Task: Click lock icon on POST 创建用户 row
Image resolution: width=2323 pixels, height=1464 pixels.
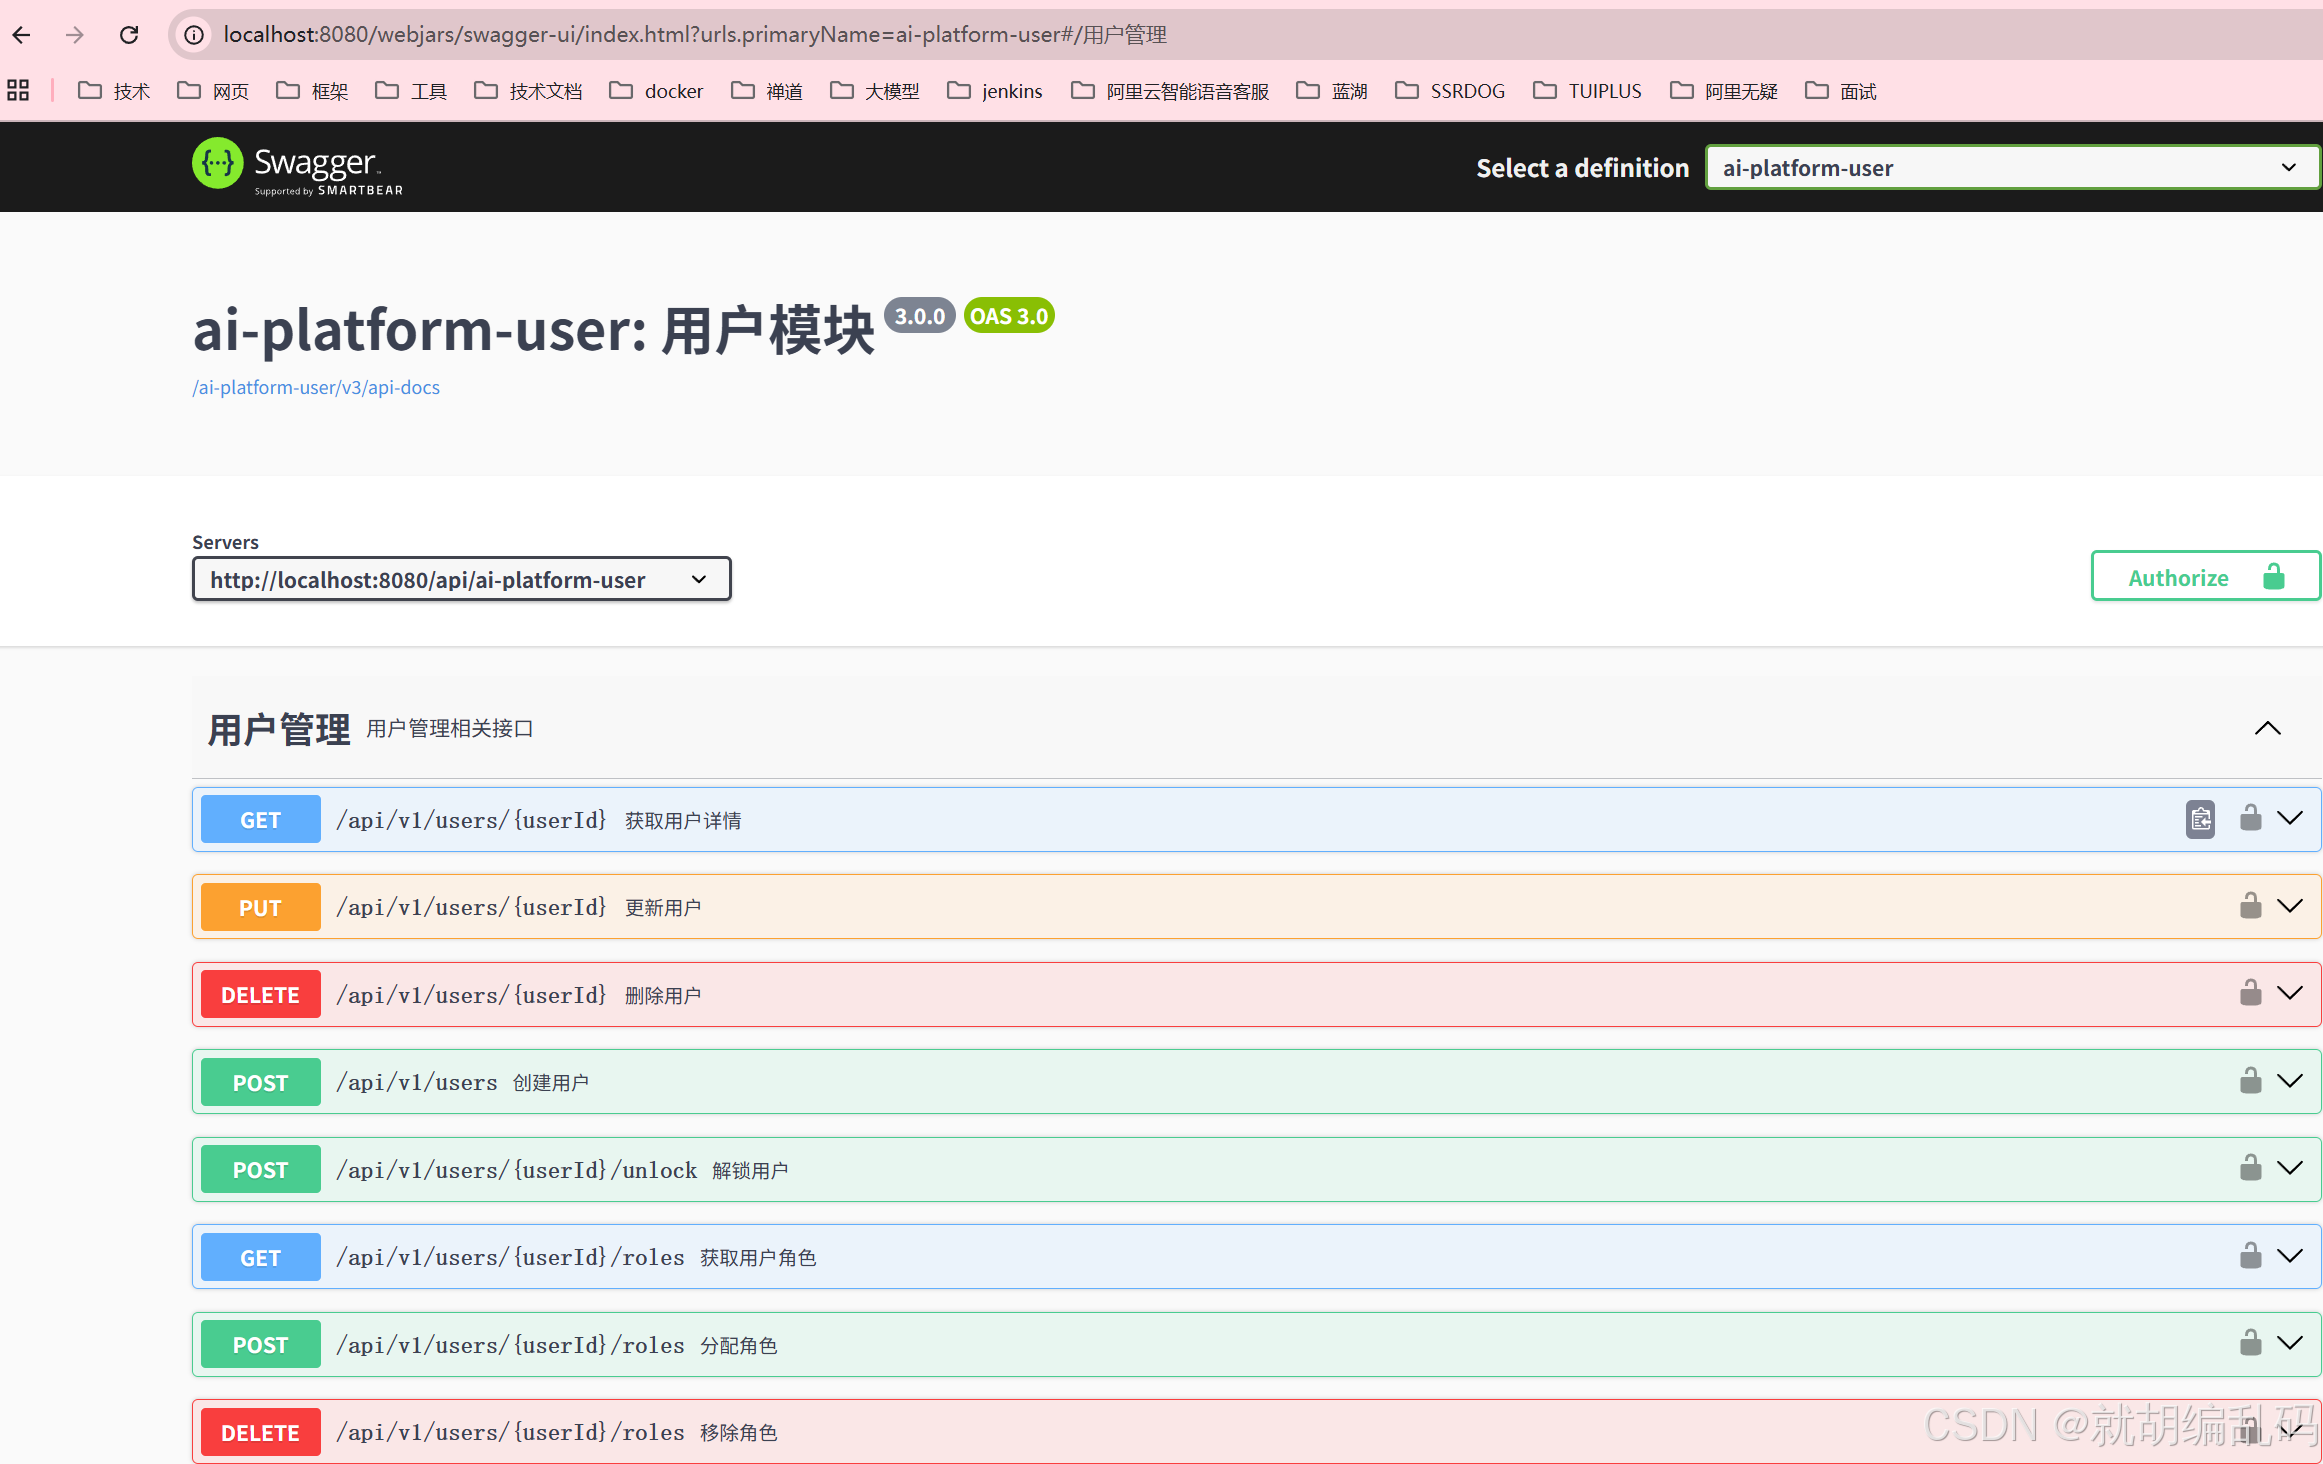Action: [x=2250, y=1081]
